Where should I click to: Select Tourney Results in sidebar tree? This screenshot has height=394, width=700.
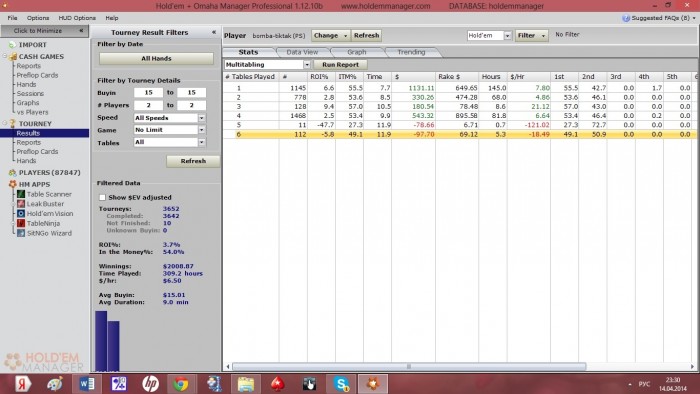point(28,133)
